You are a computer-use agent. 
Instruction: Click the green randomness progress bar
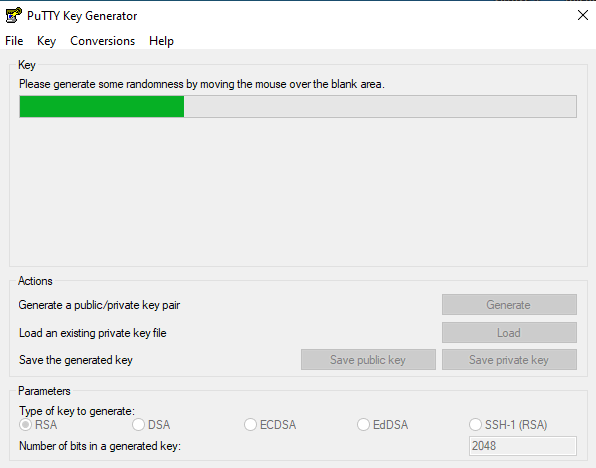coord(102,106)
